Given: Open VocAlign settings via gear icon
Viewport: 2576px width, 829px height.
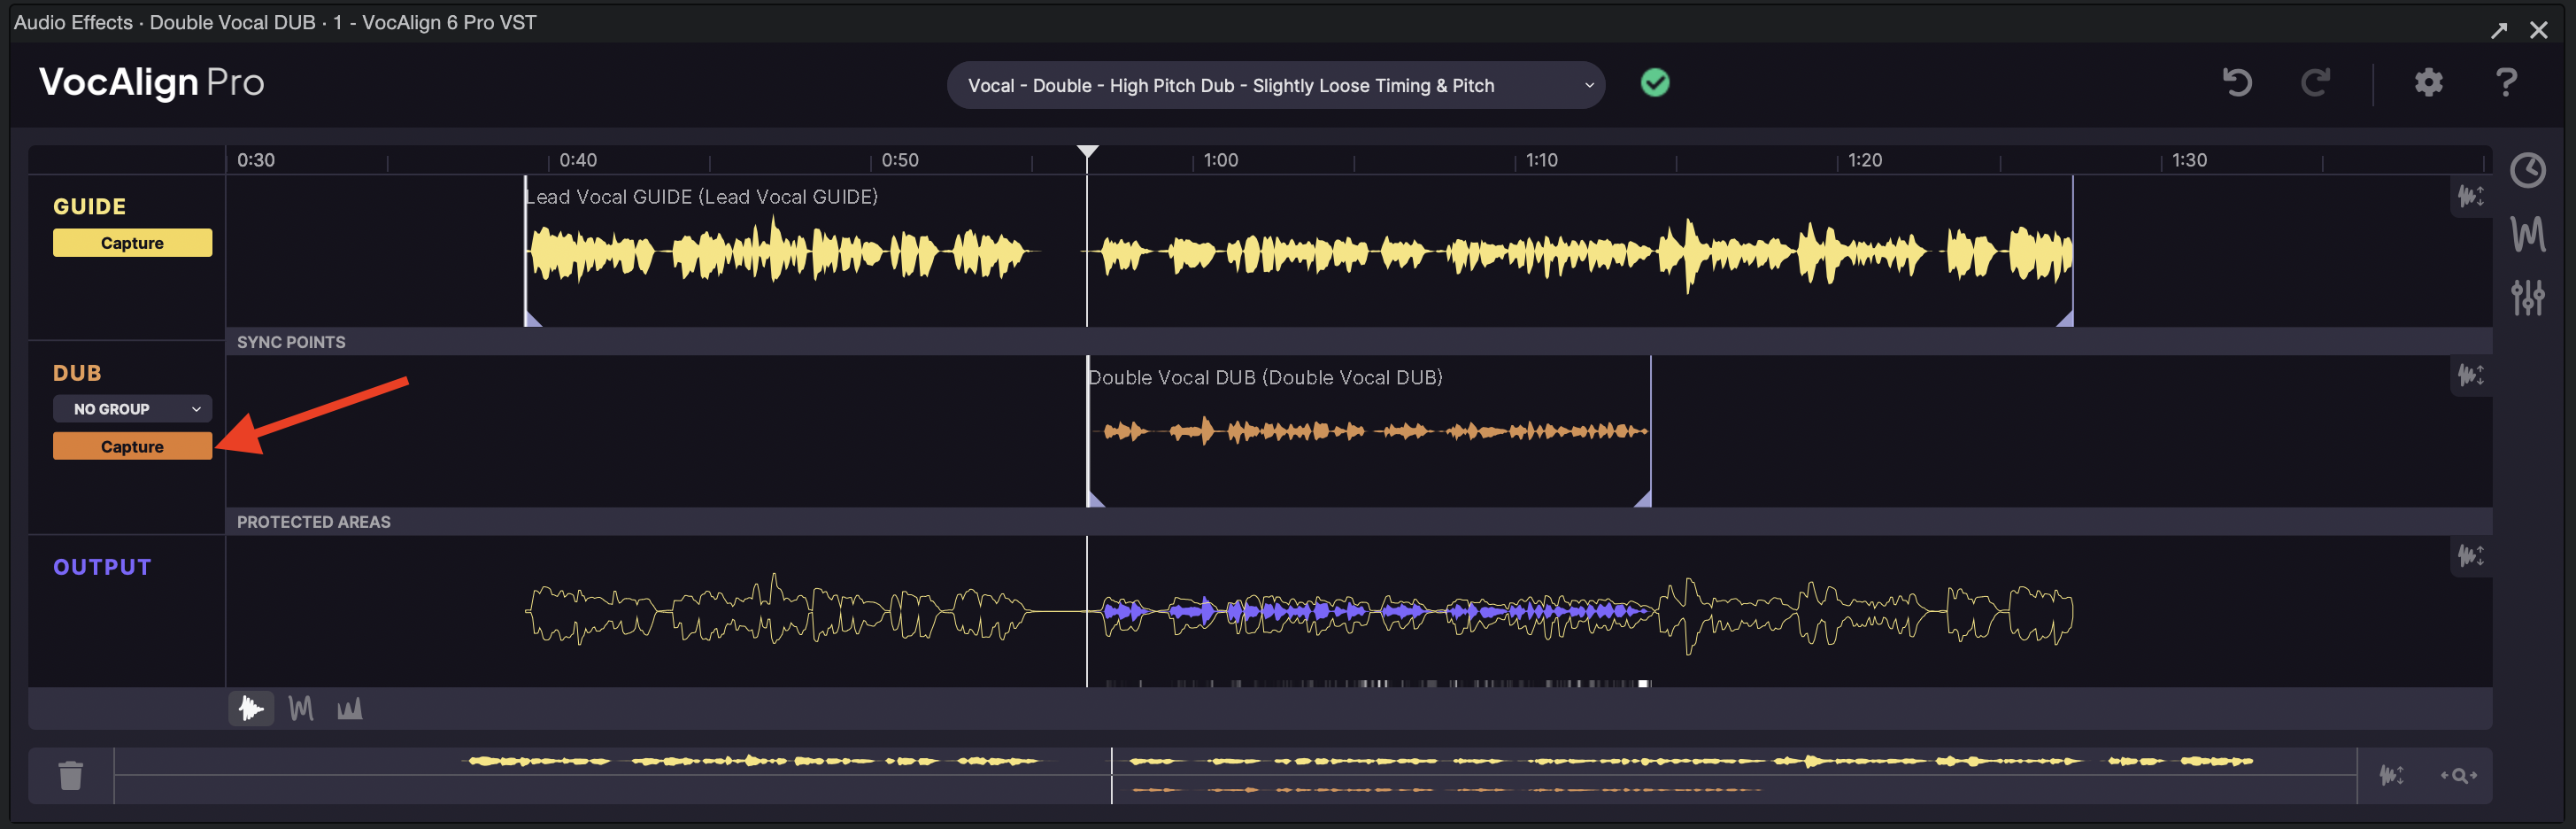Looking at the screenshot, I should pos(2428,83).
